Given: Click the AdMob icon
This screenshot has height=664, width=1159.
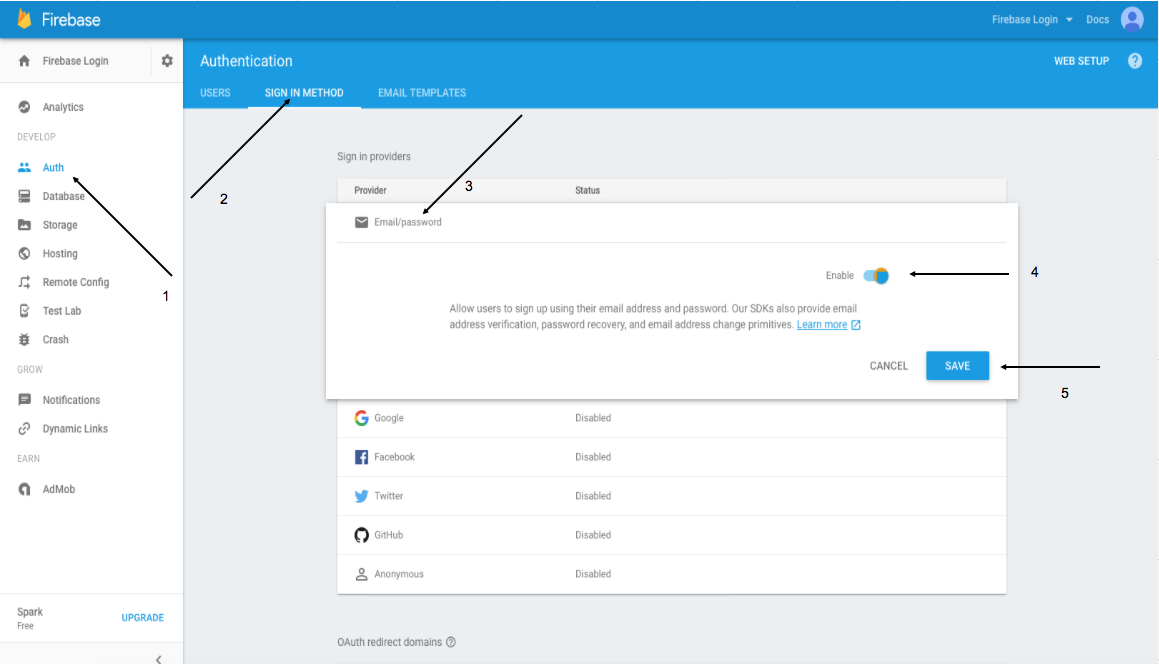Looking at the screenshot, I should pos(24,489).
